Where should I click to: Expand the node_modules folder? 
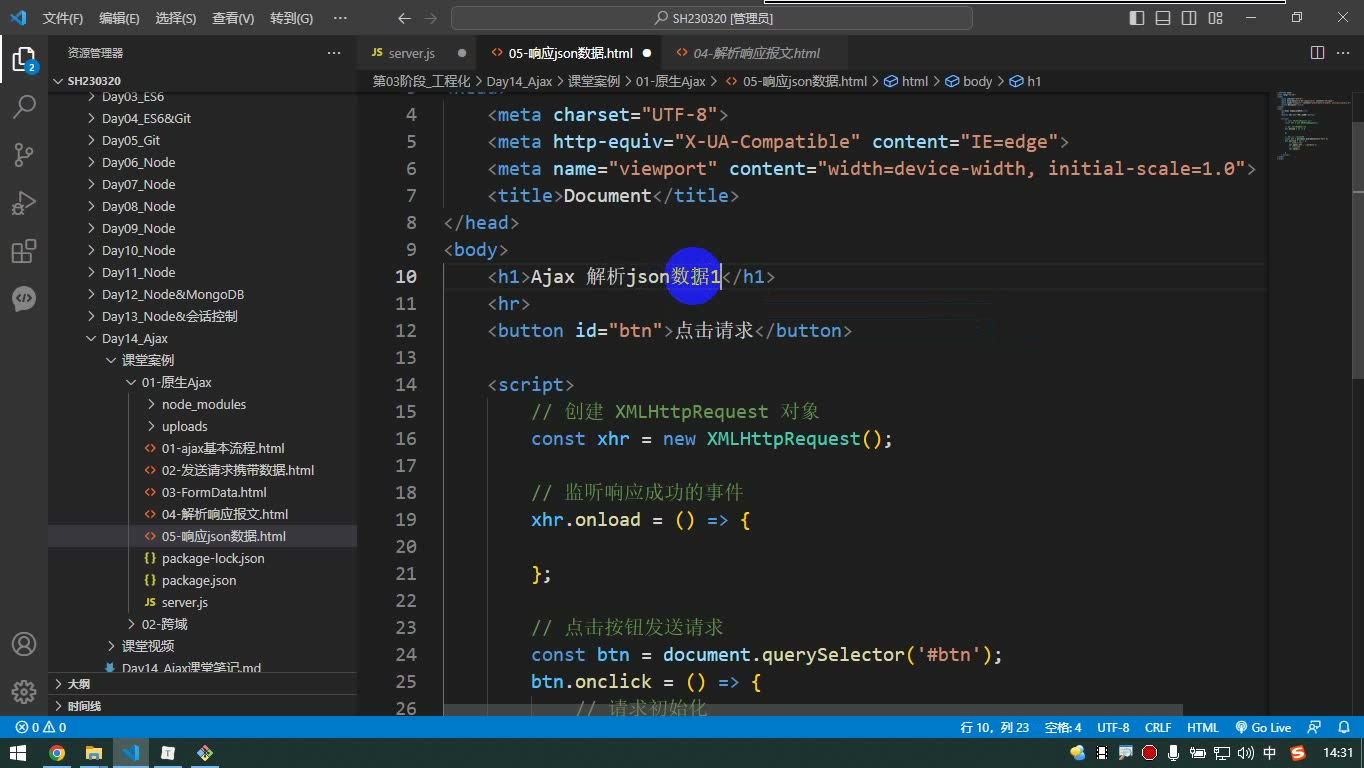(x=202, y=404)
